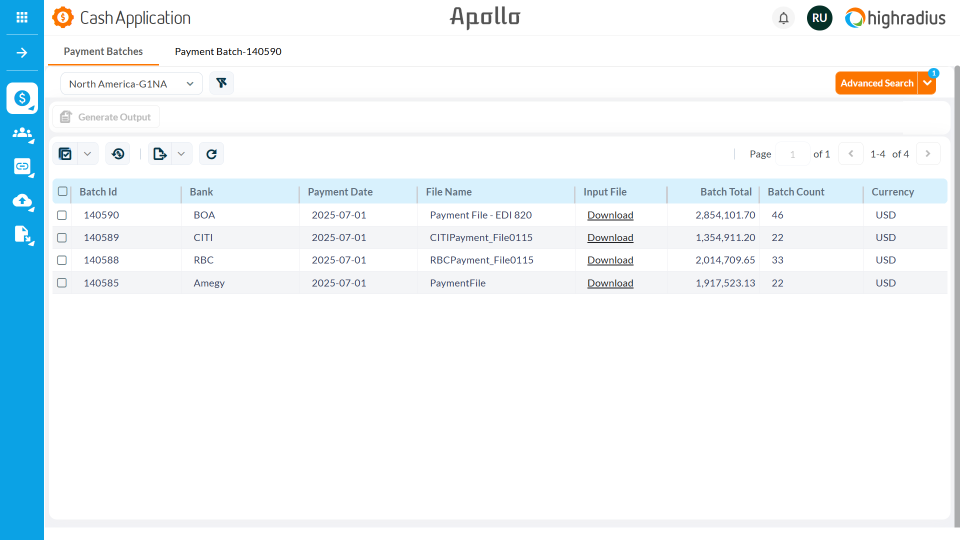Open the notifications bell
Image resolution: width=960 pixels, height=540 pixels.
point(783,18)
